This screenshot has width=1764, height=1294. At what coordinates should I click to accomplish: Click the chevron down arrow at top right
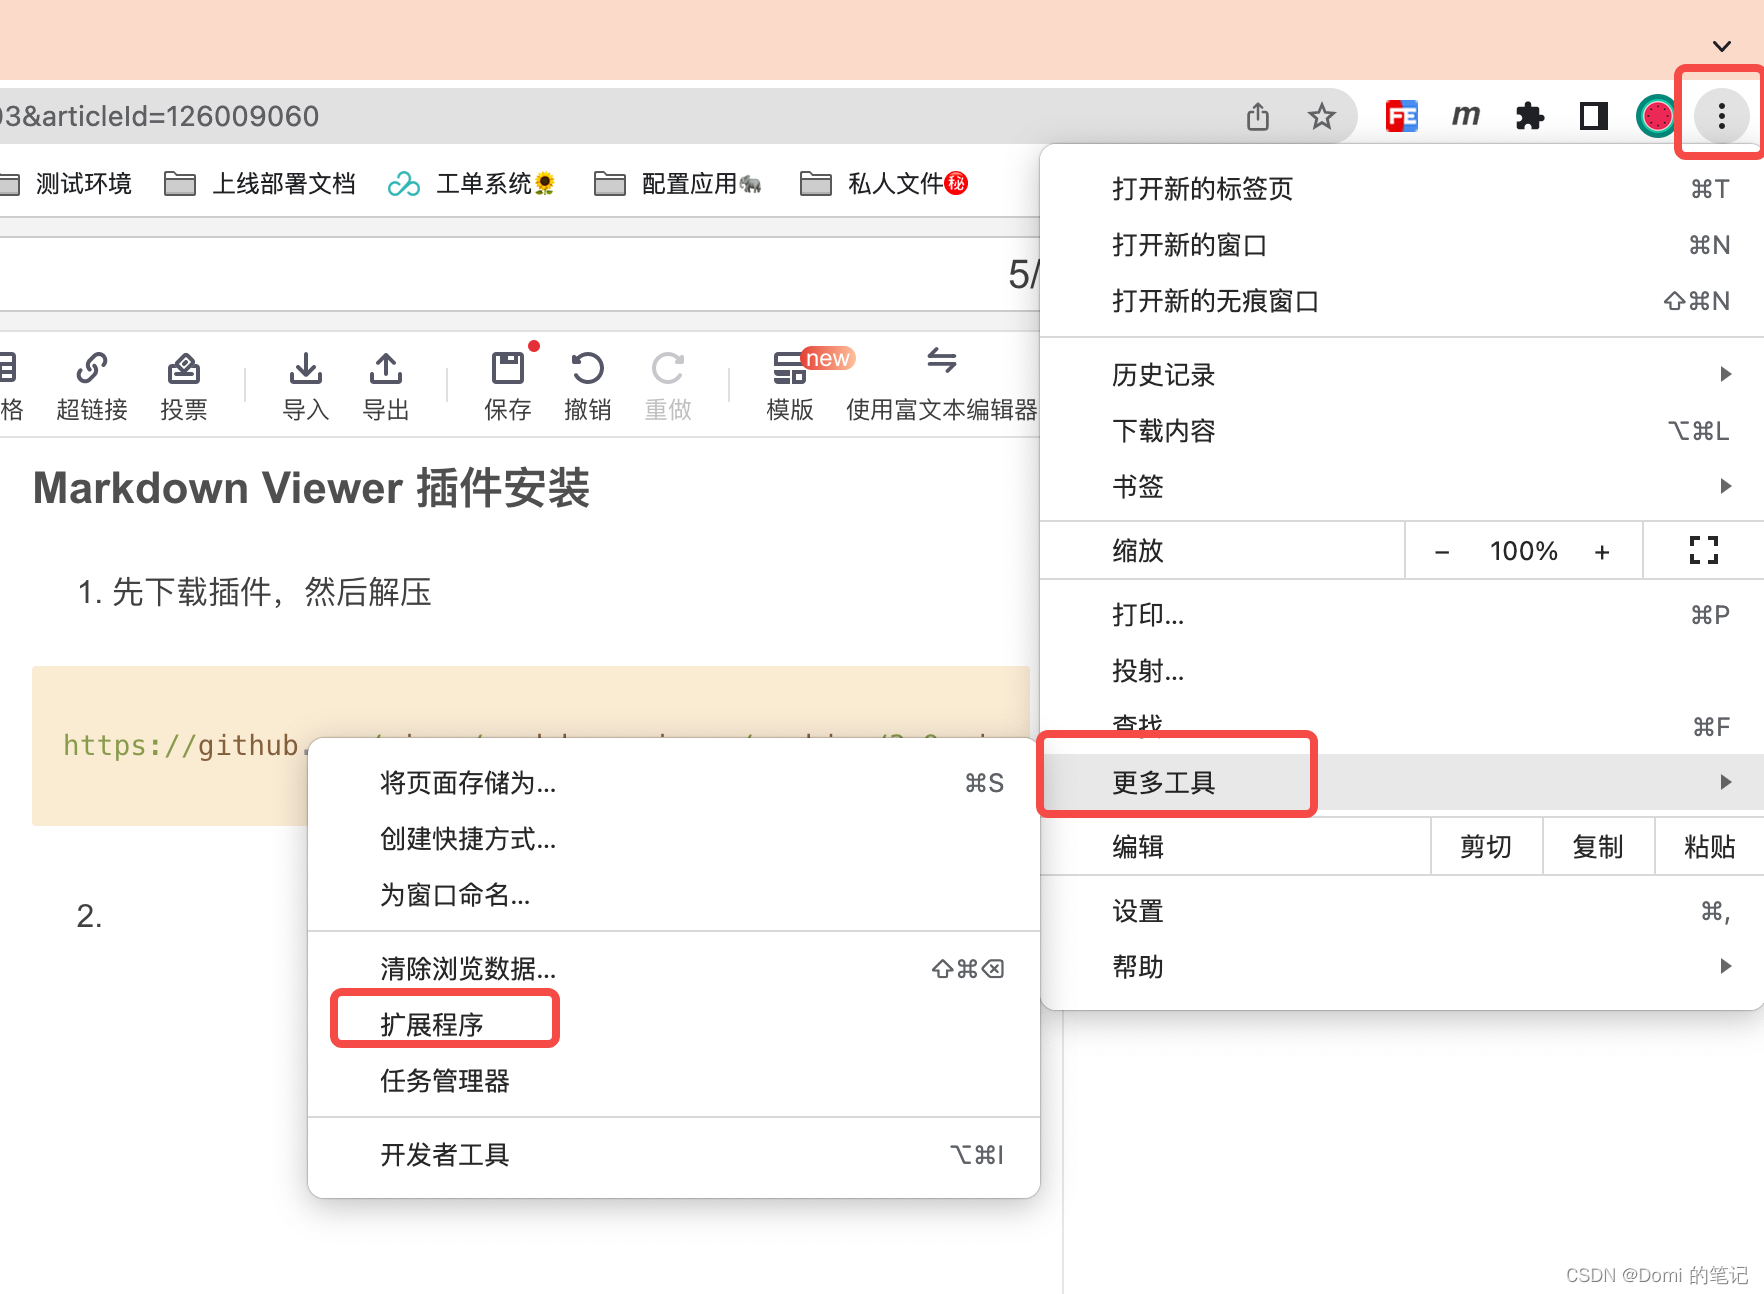pyautogui.click(x=1721, y=46)
